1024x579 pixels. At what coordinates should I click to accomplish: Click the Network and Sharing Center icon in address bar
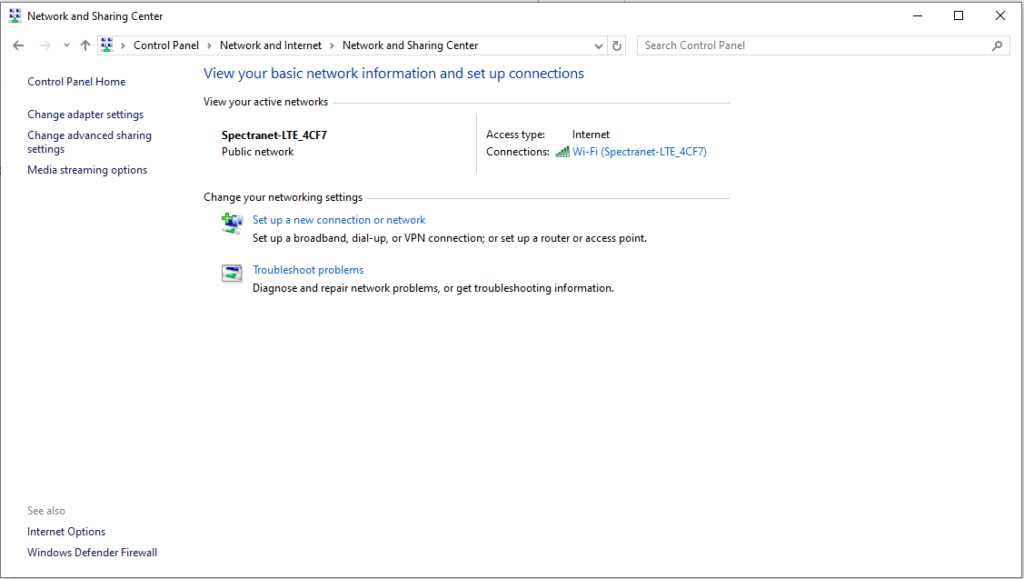107,45
